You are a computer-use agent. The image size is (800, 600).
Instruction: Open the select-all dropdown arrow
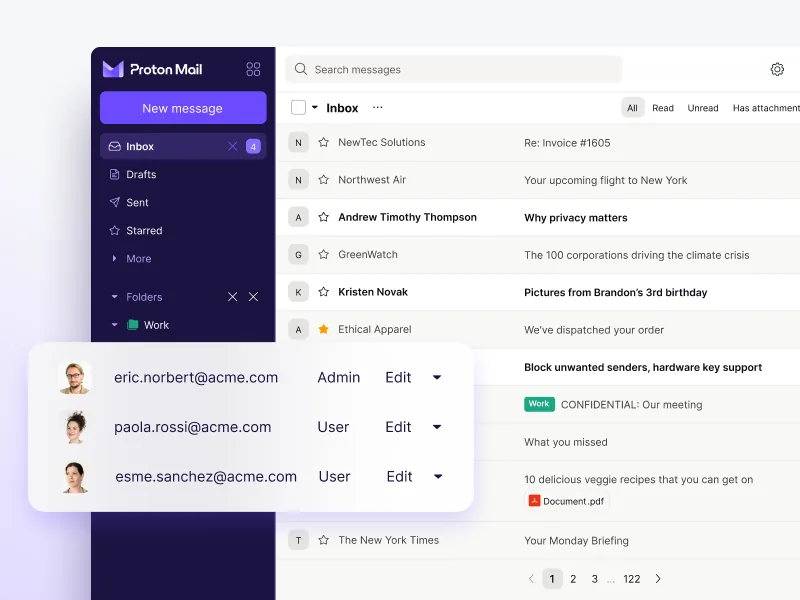[x=315, y=107]
